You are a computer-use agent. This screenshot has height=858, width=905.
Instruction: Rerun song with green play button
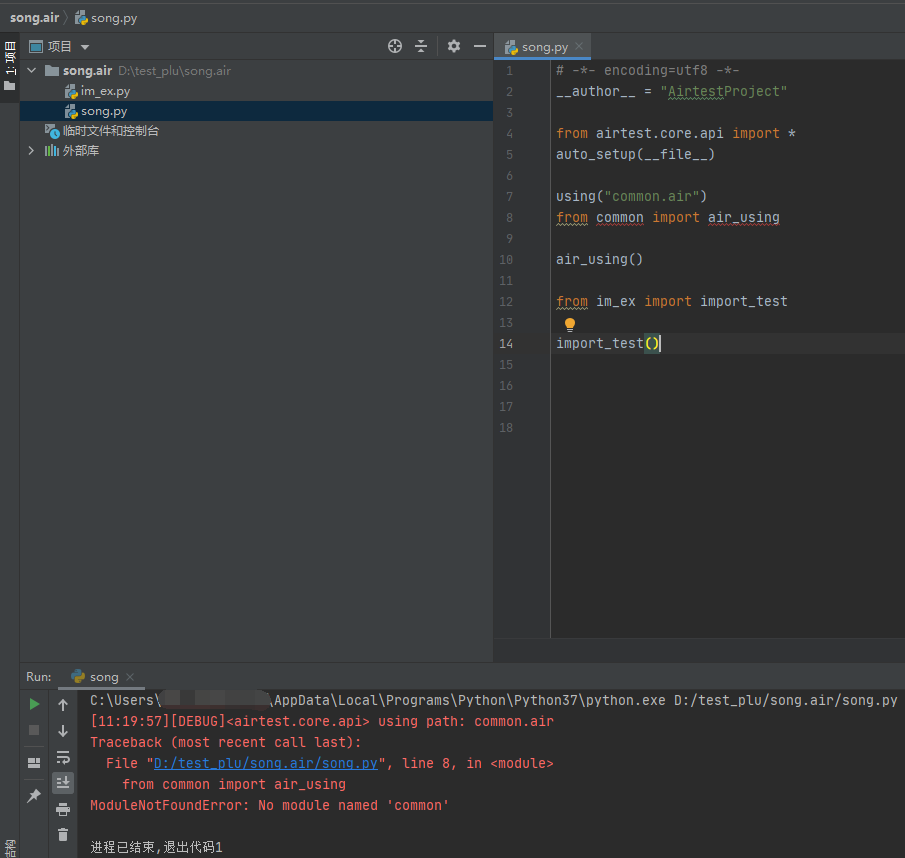coord(34,704)
